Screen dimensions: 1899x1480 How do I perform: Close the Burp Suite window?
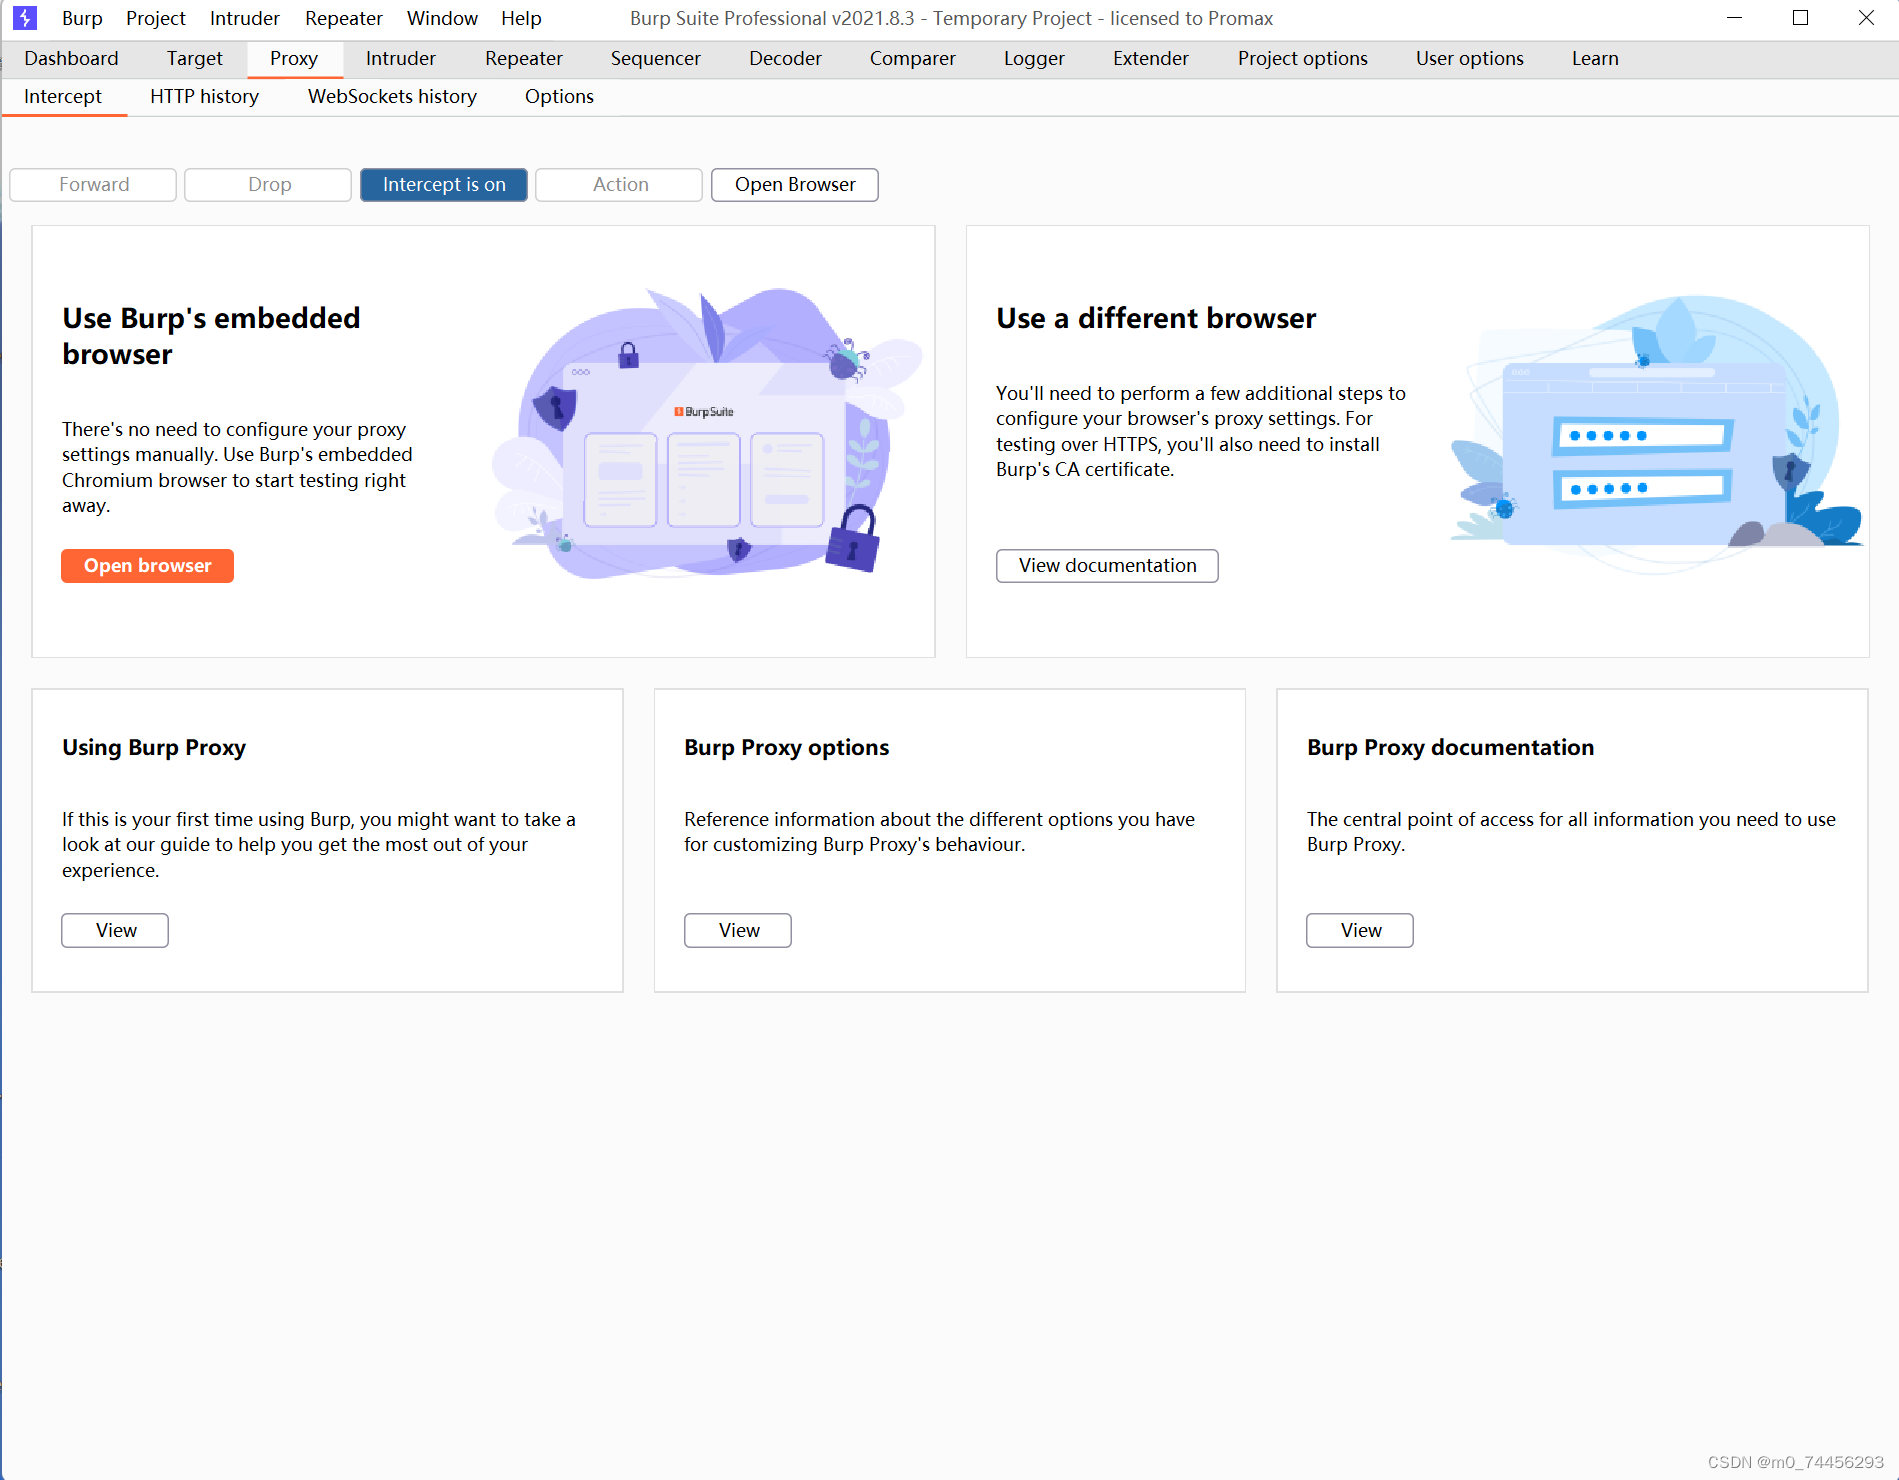tap(1866, 18)
